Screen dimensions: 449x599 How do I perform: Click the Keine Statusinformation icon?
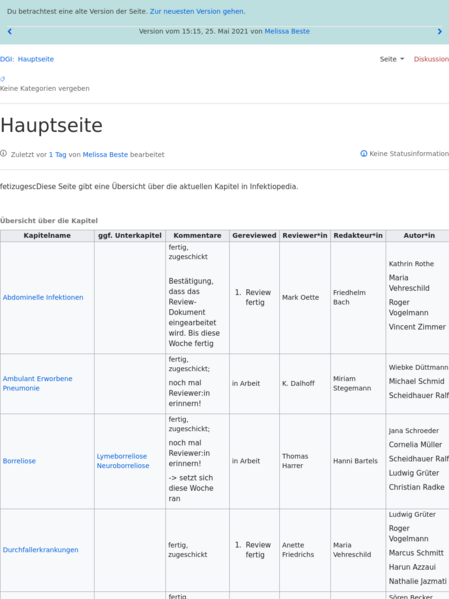[364, 154]
